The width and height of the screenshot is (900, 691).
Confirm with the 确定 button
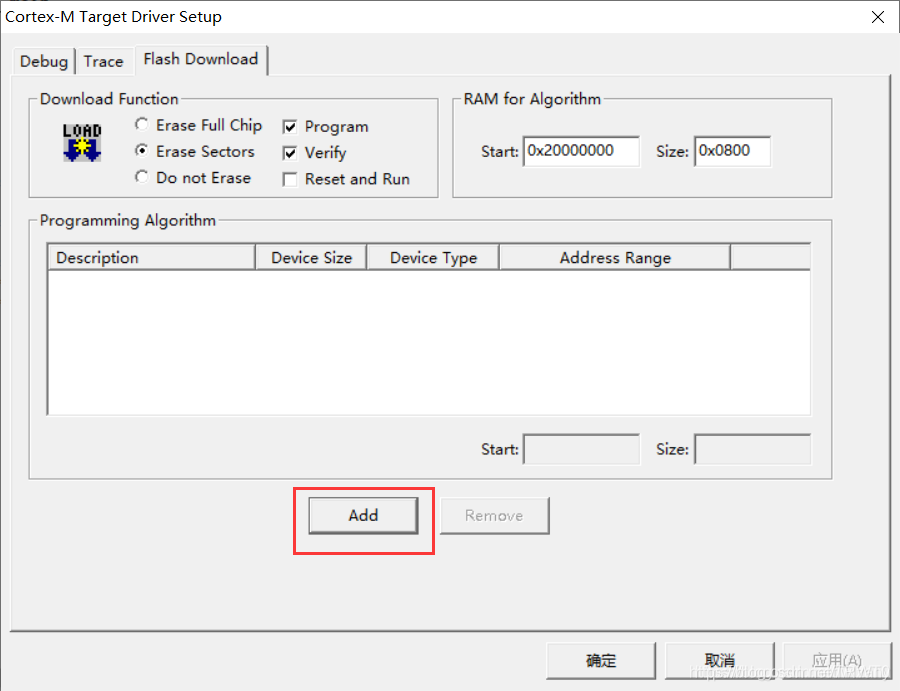(x=601, y=661)
